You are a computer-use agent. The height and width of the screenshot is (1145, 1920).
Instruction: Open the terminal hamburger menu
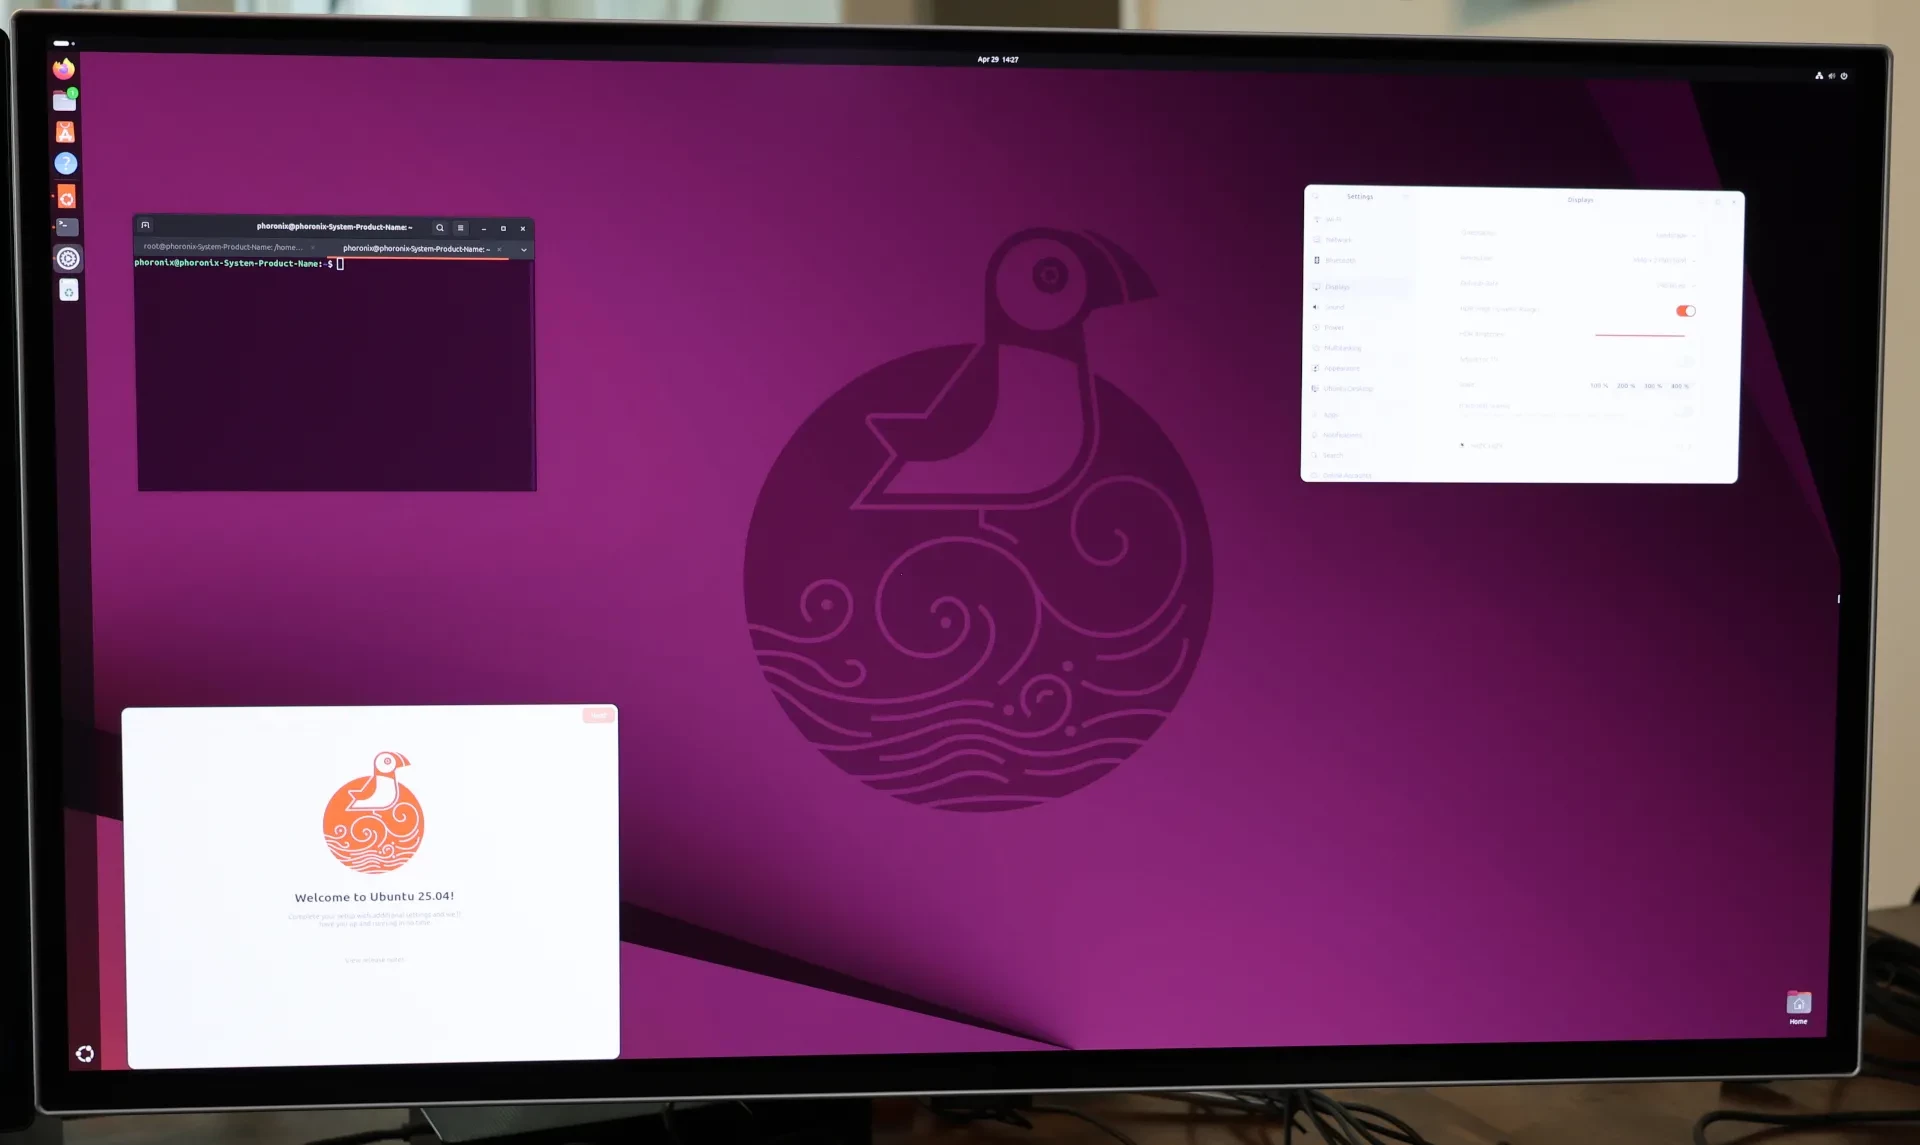pos(460,228)
